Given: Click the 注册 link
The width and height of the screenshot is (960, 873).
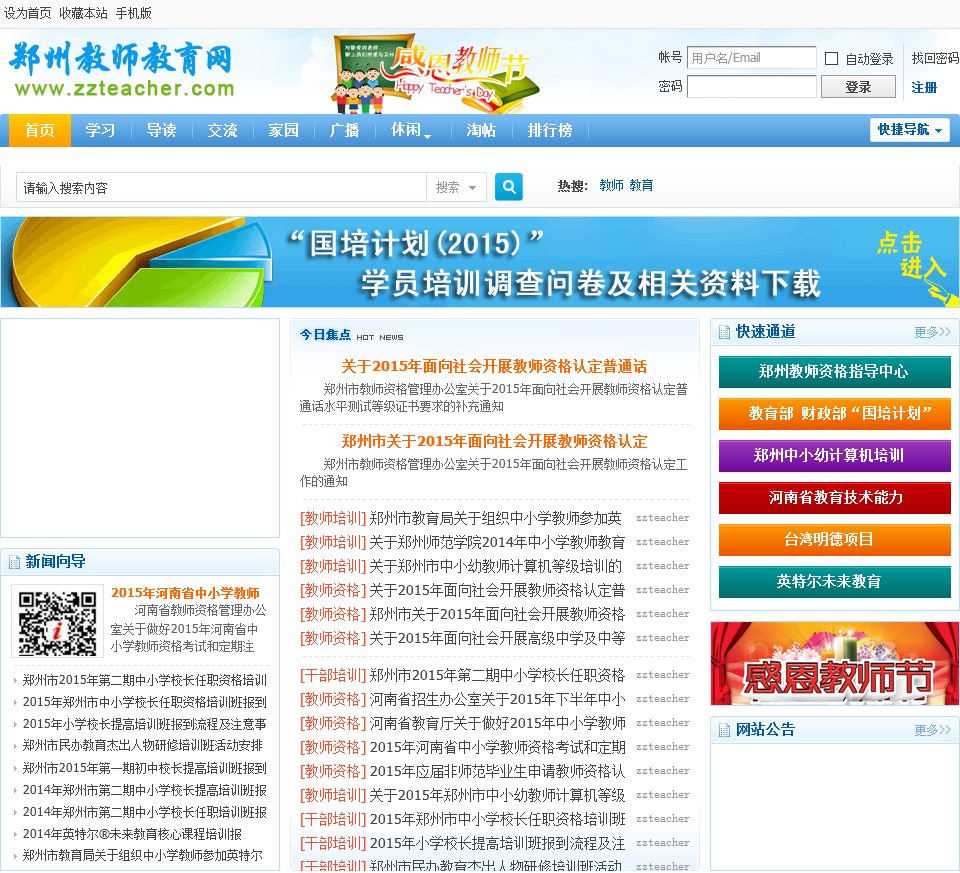Looking at the screenshot, I should (924, 88).
